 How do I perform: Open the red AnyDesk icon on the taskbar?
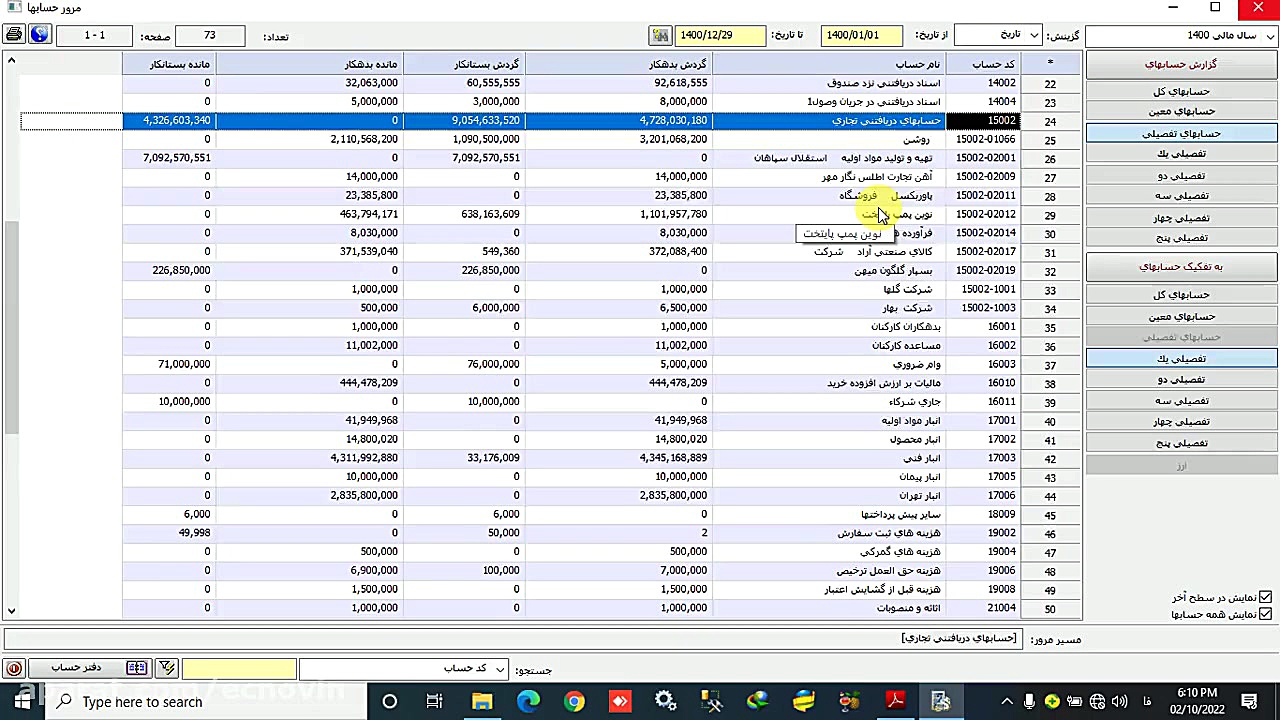620,701
